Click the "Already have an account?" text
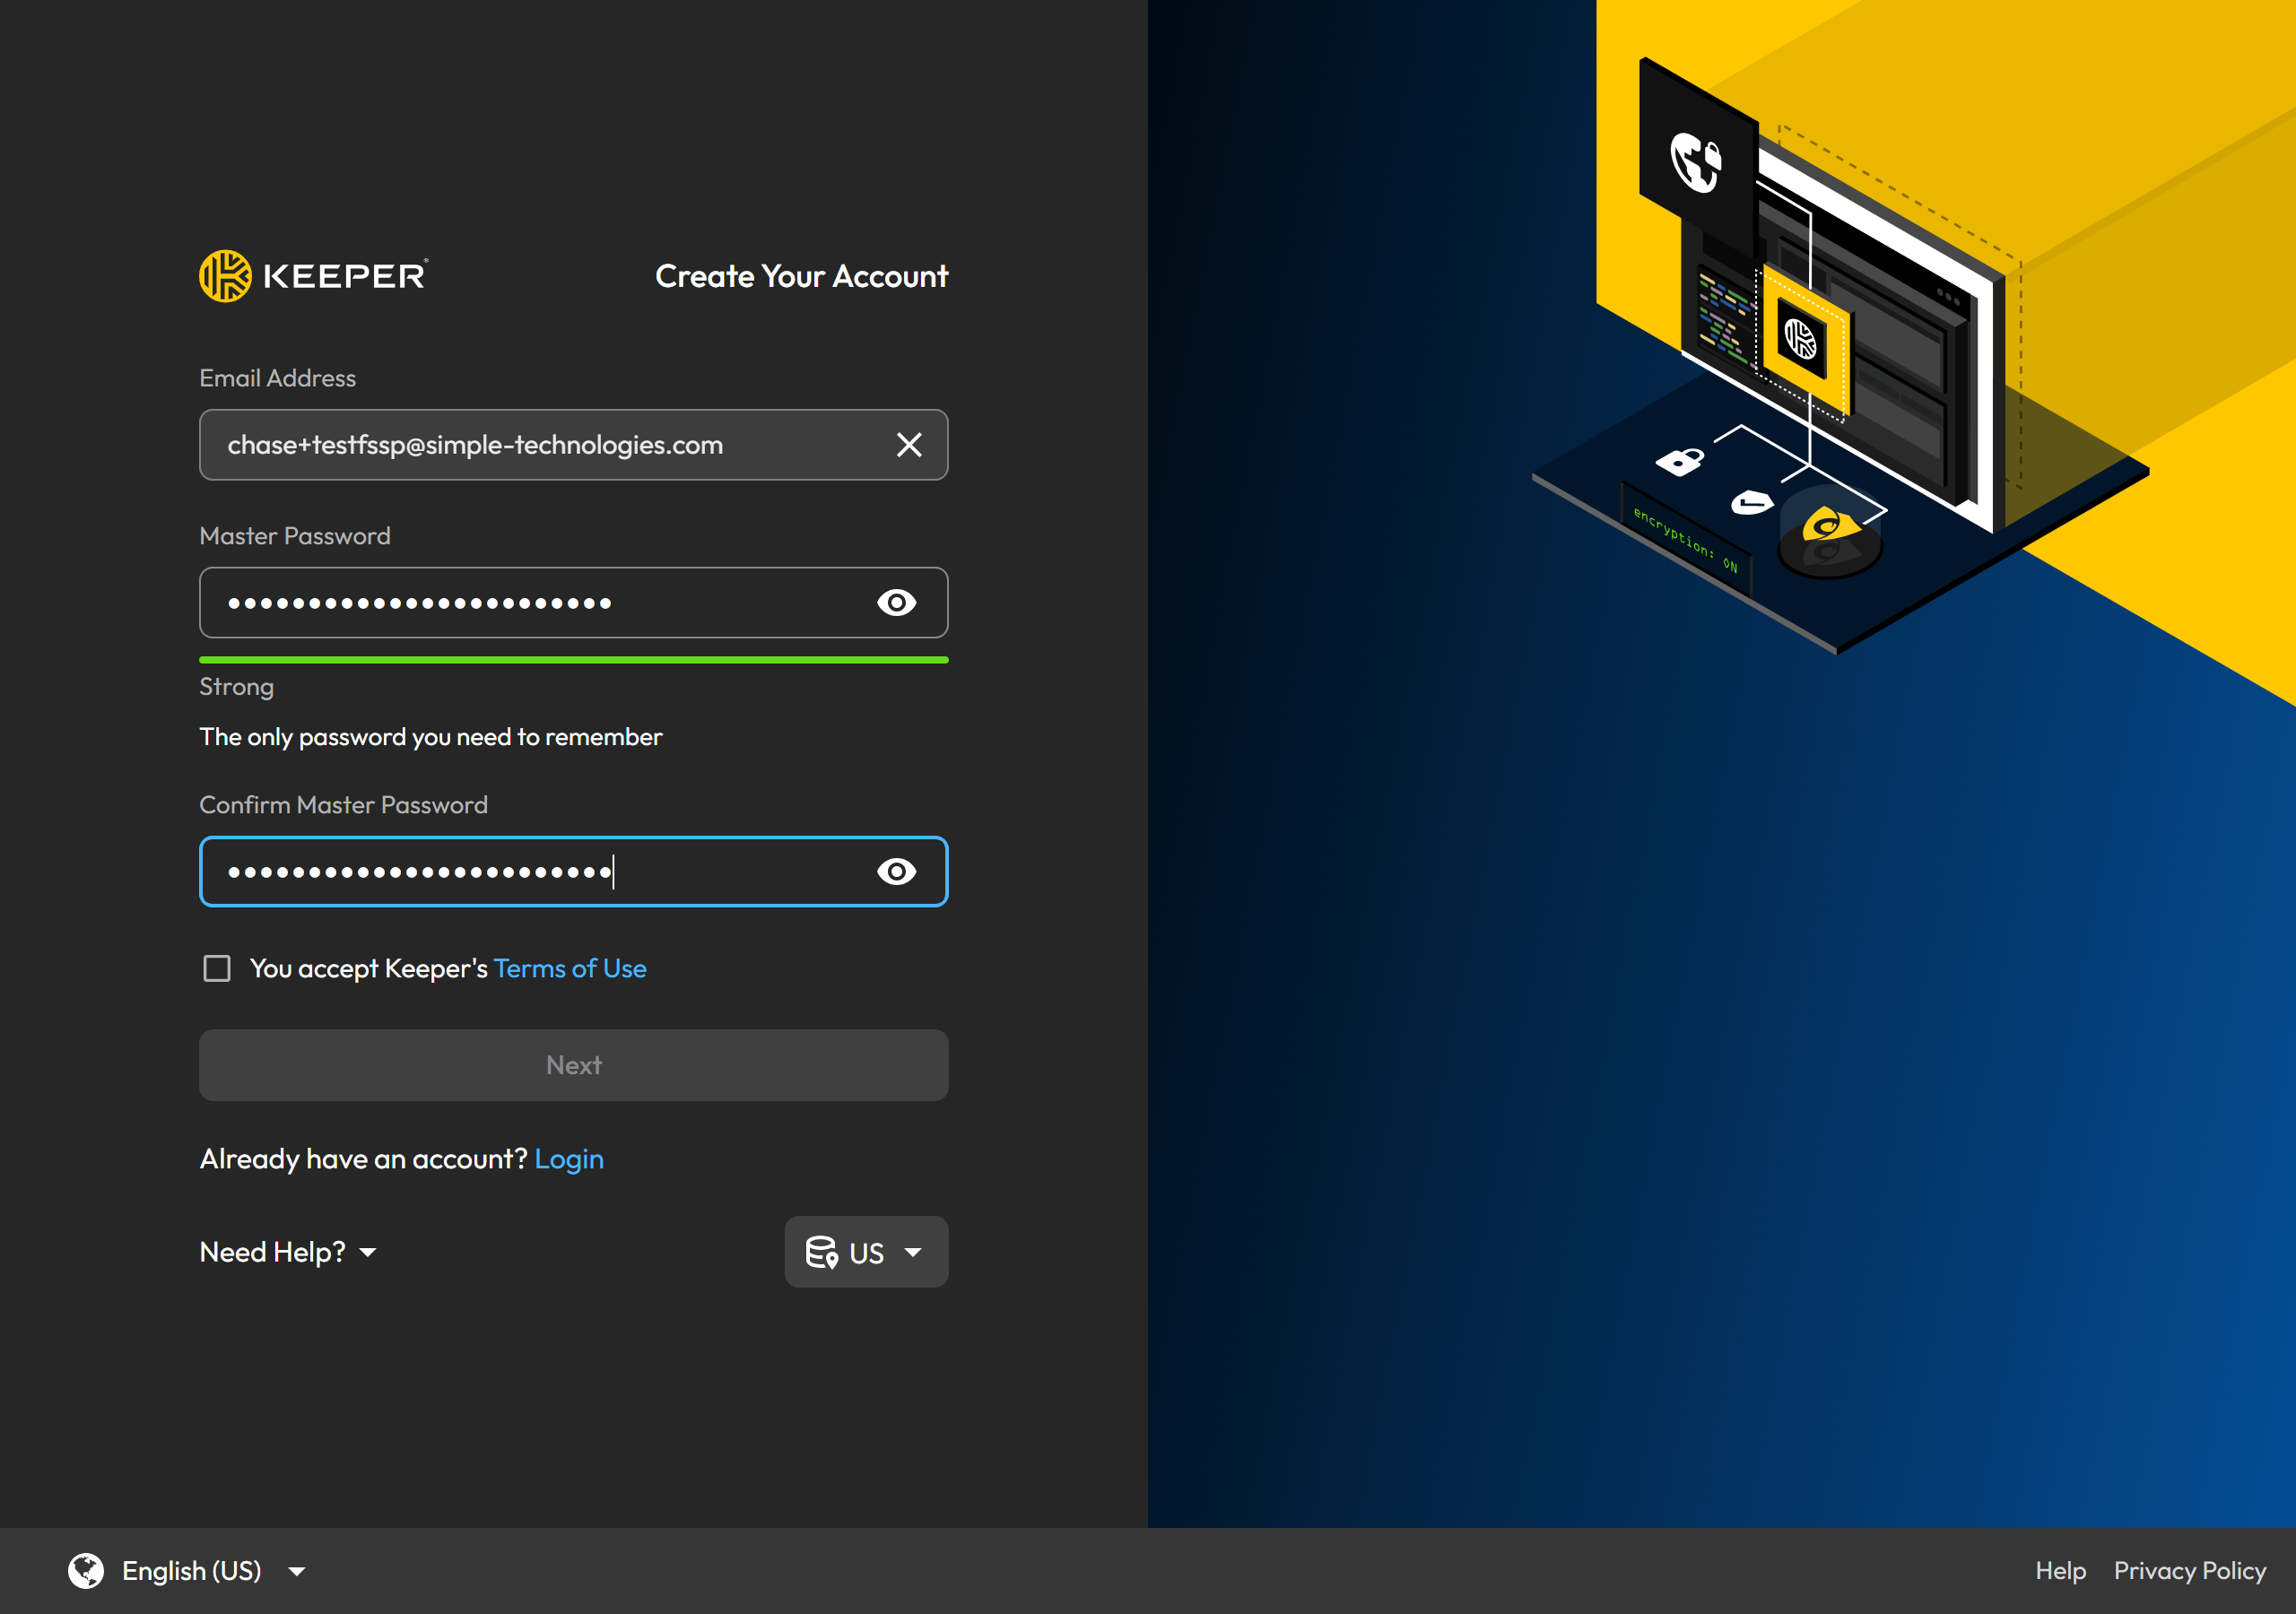The height and width of the screenshot is (1614, 2296). point(363,1159)
